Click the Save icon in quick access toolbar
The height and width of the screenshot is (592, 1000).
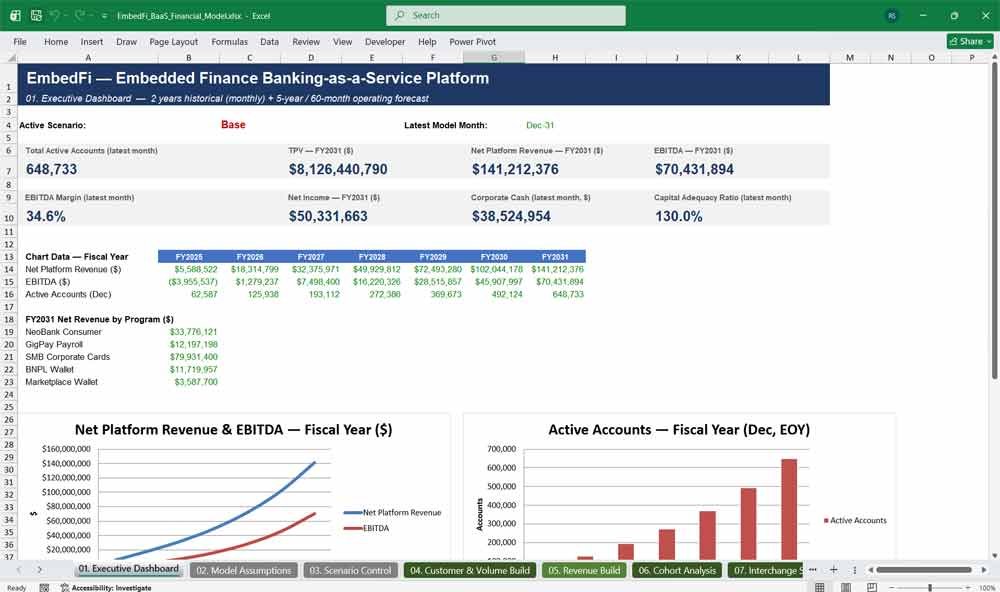[x=36, y=15]
